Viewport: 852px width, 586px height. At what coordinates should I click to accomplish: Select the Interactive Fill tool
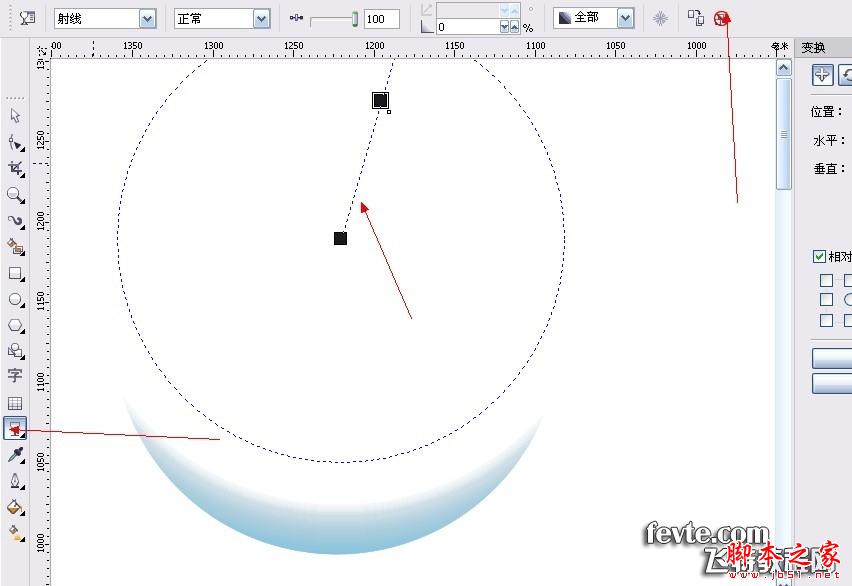coord(15,533)
